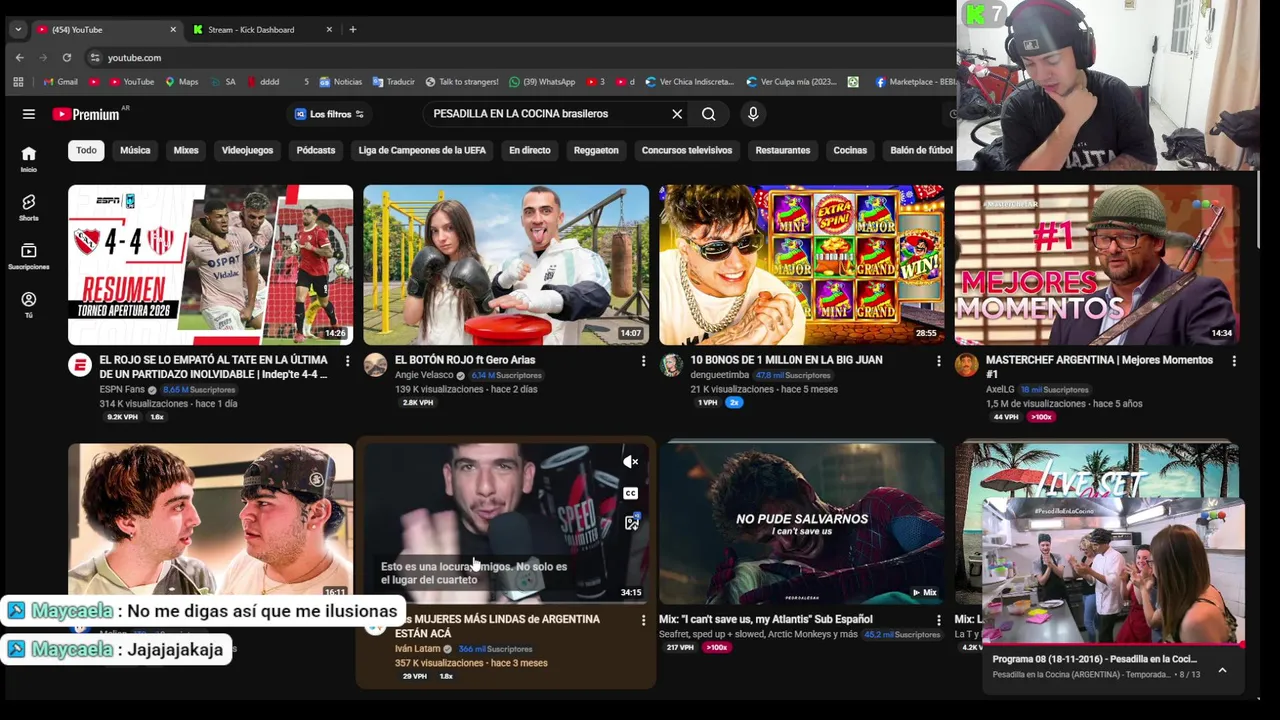The height and width of the screenshot is (720, 1280).
Task: Toggle subtitles CC on video preview
Action: (630, 493)
